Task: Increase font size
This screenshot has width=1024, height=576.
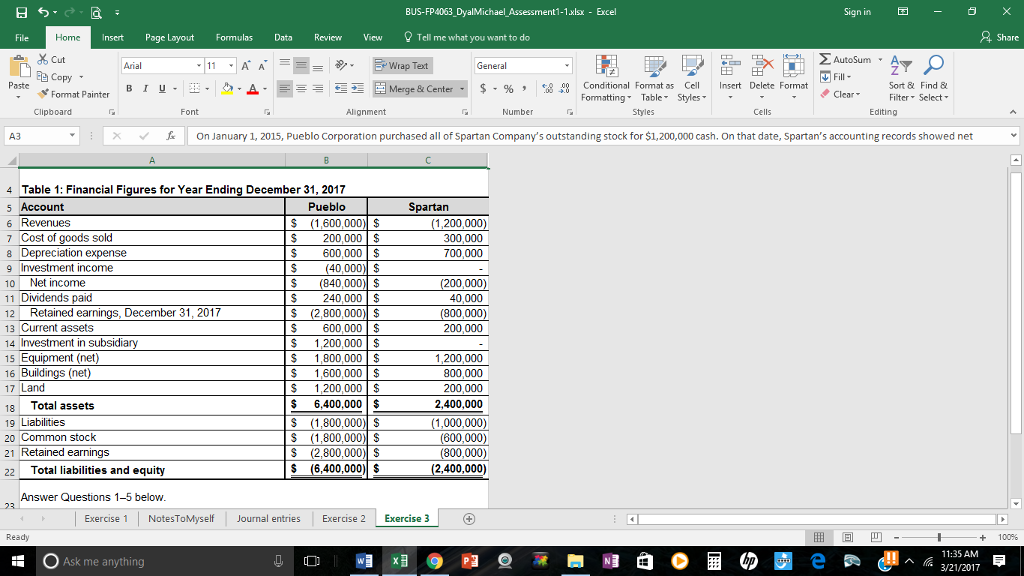Action: click(246, 65)
